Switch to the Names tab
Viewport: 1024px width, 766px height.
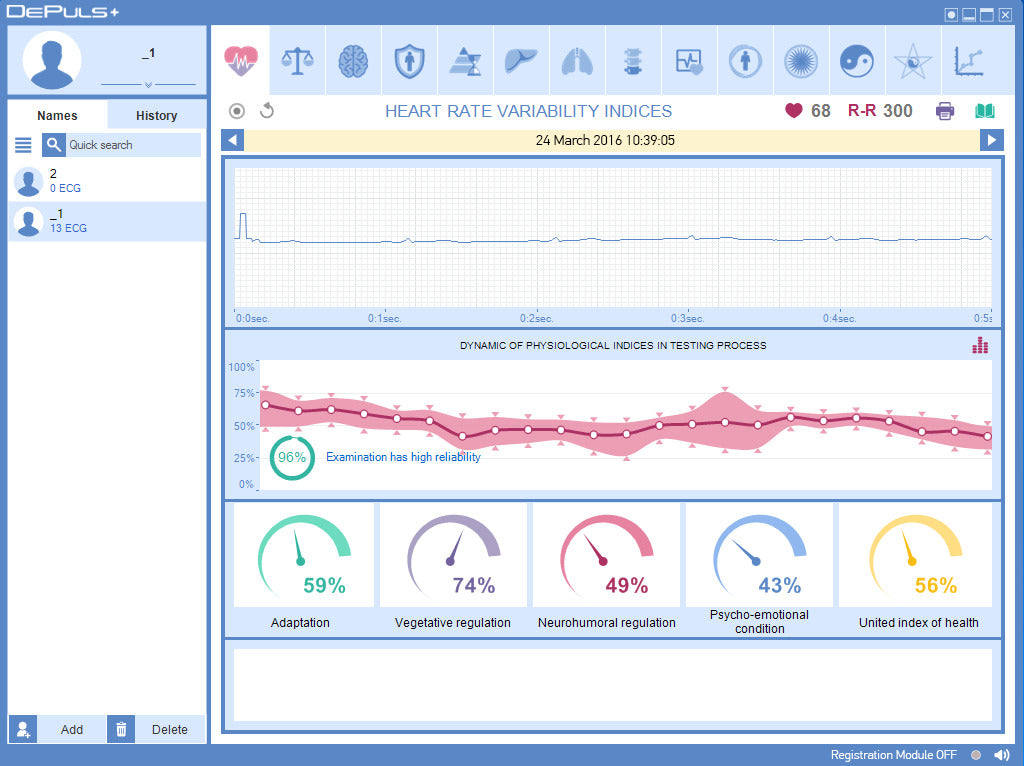click(57, 115)
